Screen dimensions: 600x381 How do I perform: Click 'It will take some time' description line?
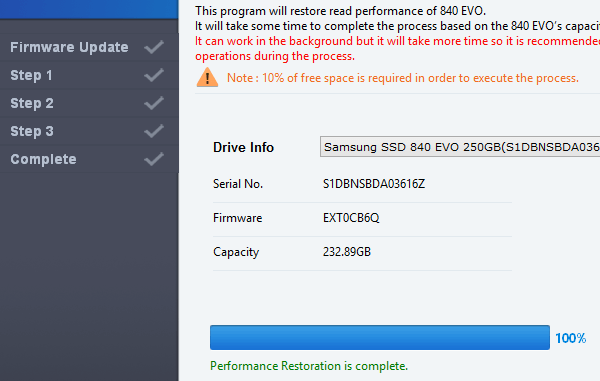[x=398, y=26]
